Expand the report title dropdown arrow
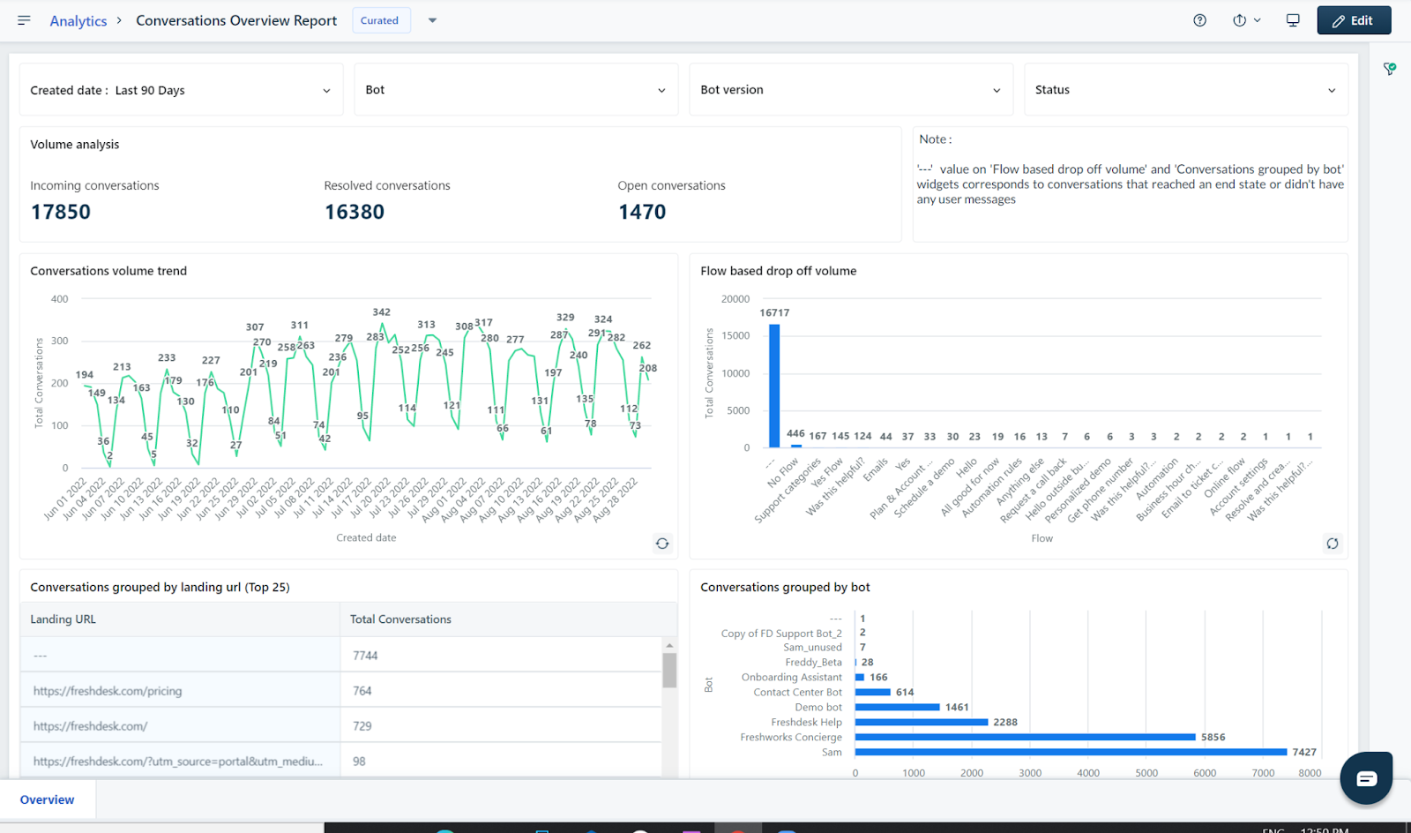This screenshot has height=833, width=1411. (433, 20)
